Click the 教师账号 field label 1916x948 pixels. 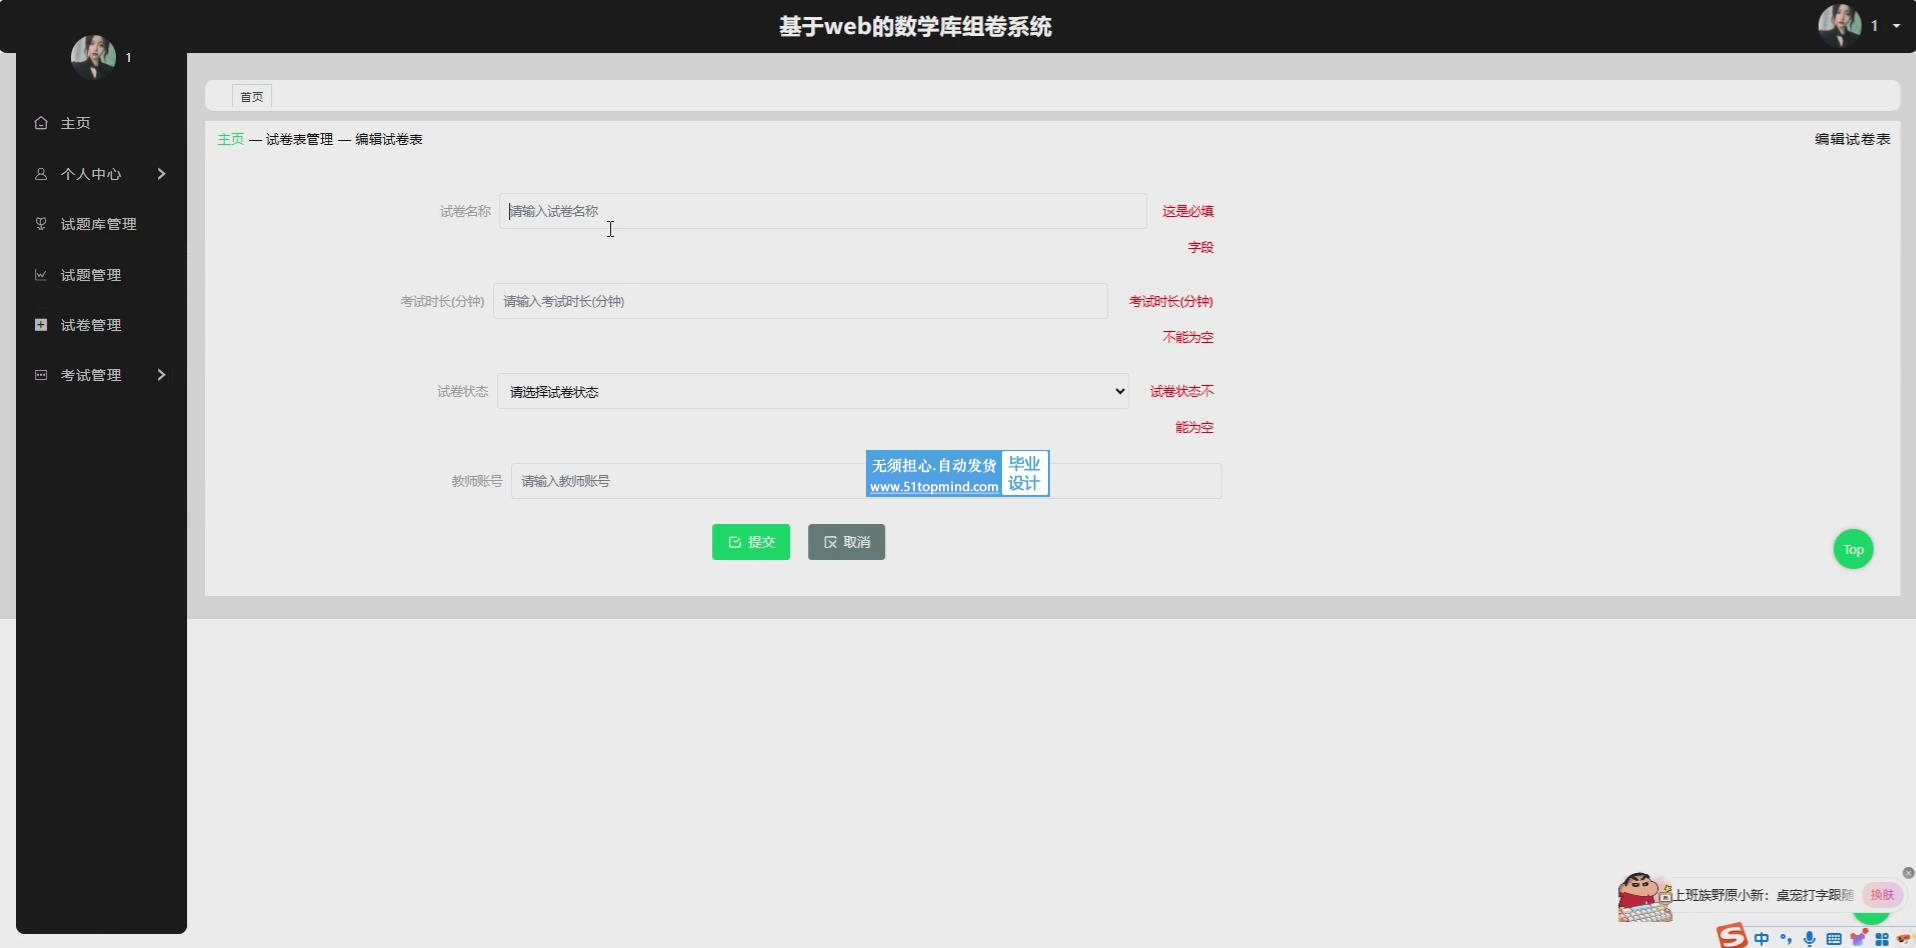pos(476,481)
